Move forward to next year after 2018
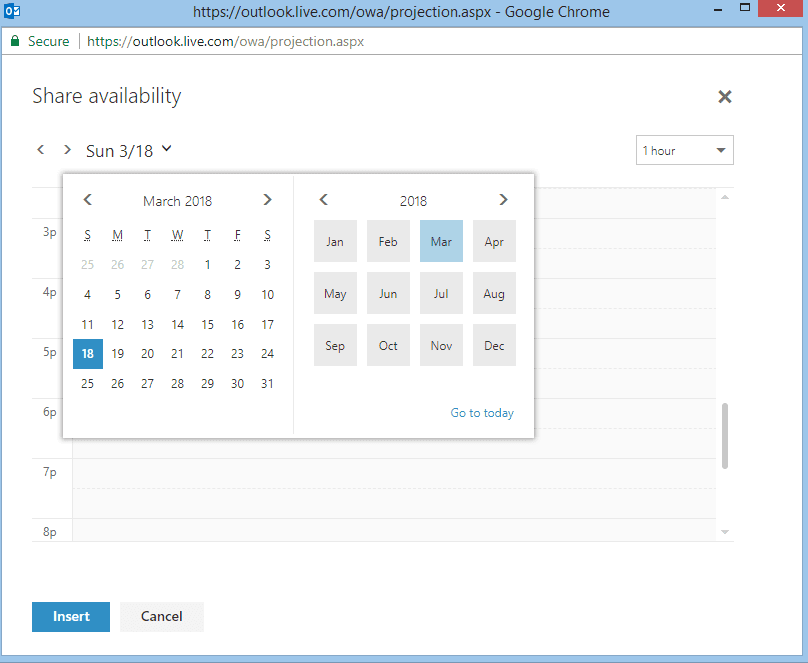Screen dimensions: 808x663 click(x=503, y=199)
